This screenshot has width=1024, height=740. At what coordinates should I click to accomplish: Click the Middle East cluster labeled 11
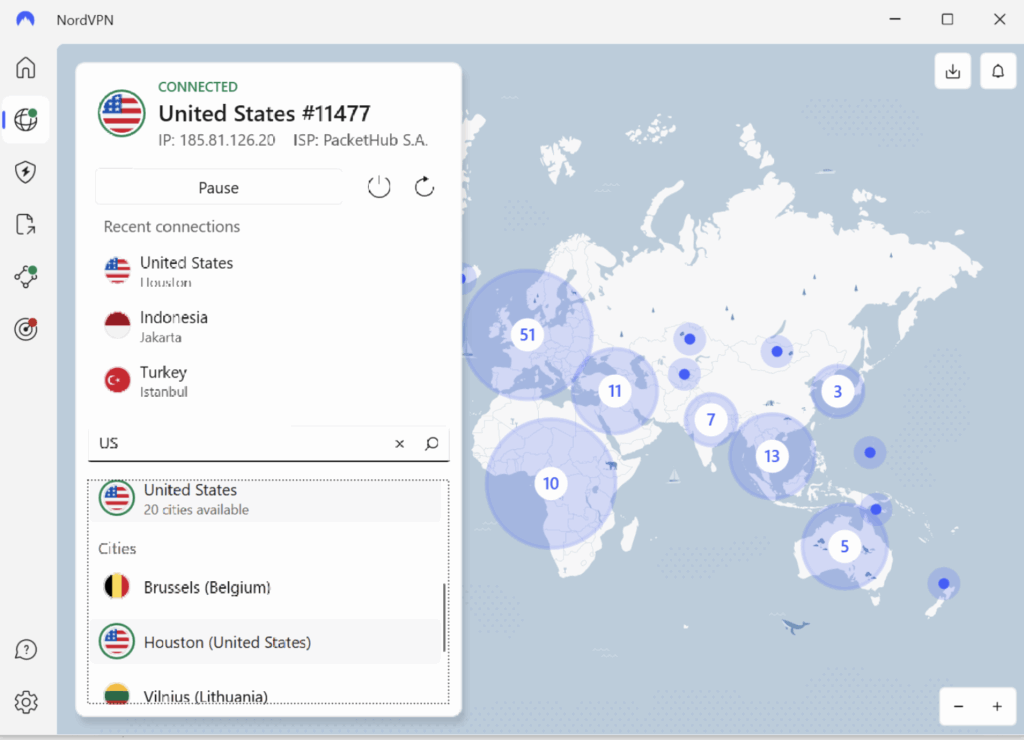point(615,391)
